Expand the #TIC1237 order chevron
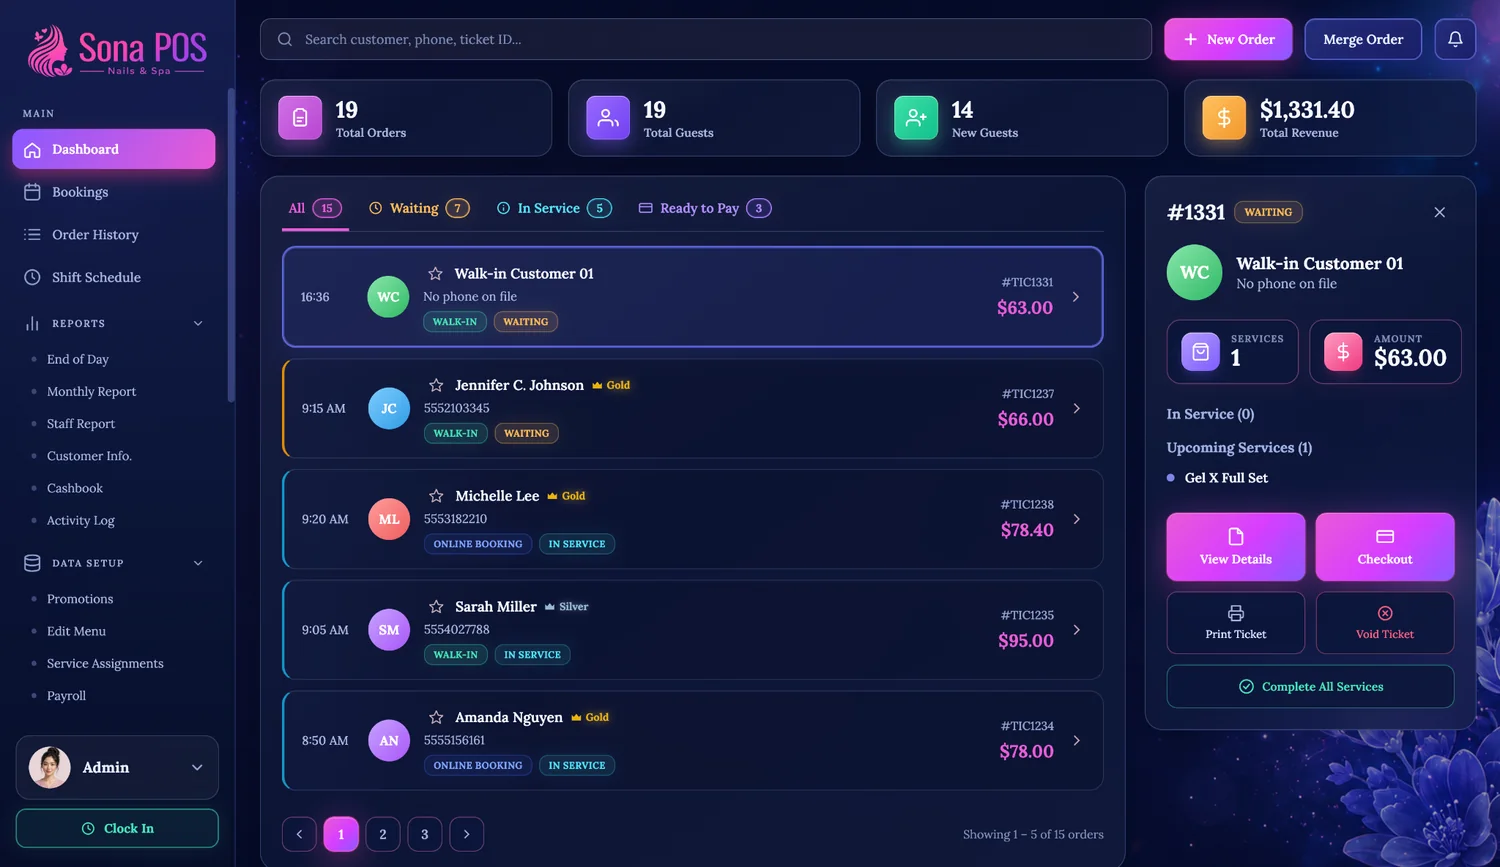The height and width of the screenshot is (867, 1500). click(x=1076, y=408)
